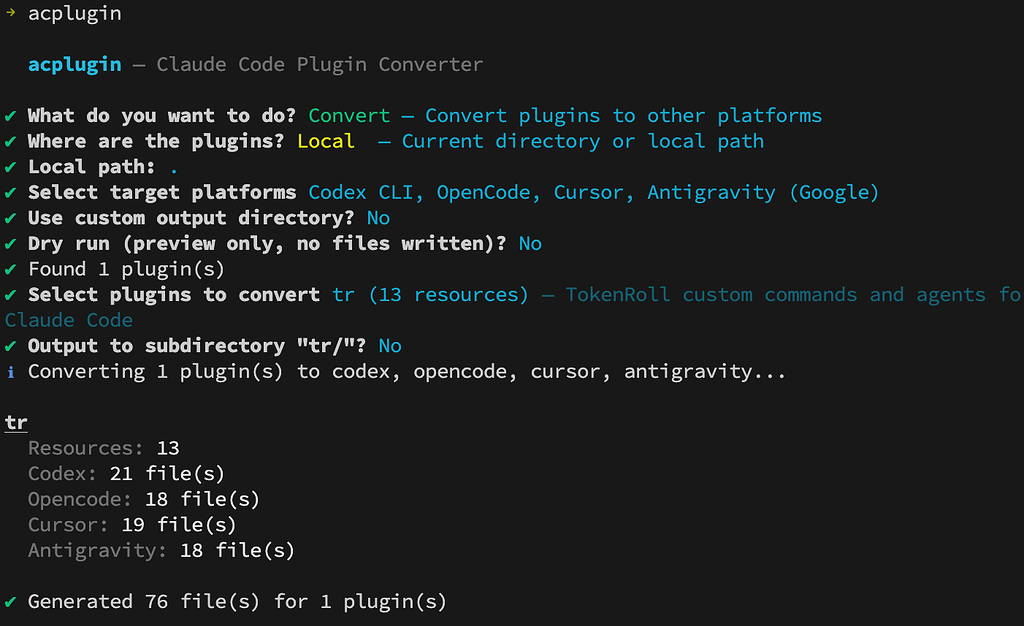Click 'Current directory or local path' text
The width and height of the screenshot is (1024, 626).
tap(583, 141)
